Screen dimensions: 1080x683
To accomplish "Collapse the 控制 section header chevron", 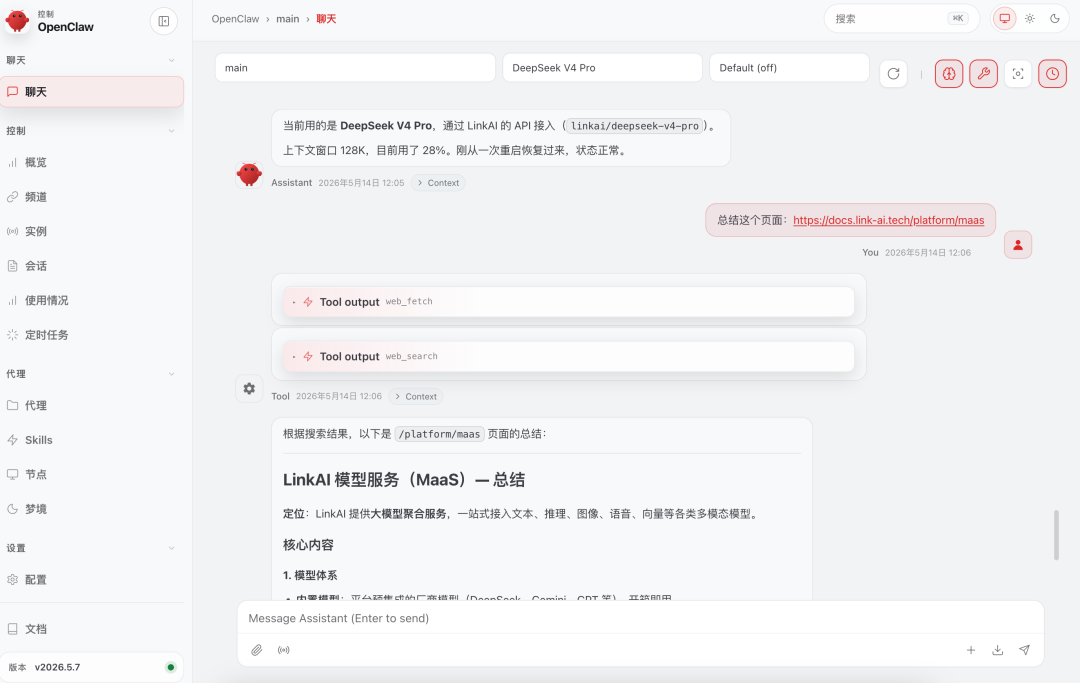I will click(x=172, y=131).
